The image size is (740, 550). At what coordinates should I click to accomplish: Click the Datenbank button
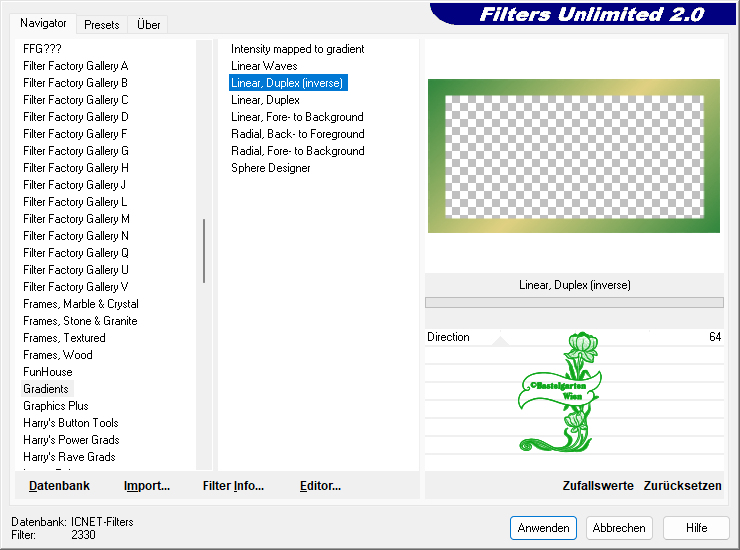(x=59, y=486)
